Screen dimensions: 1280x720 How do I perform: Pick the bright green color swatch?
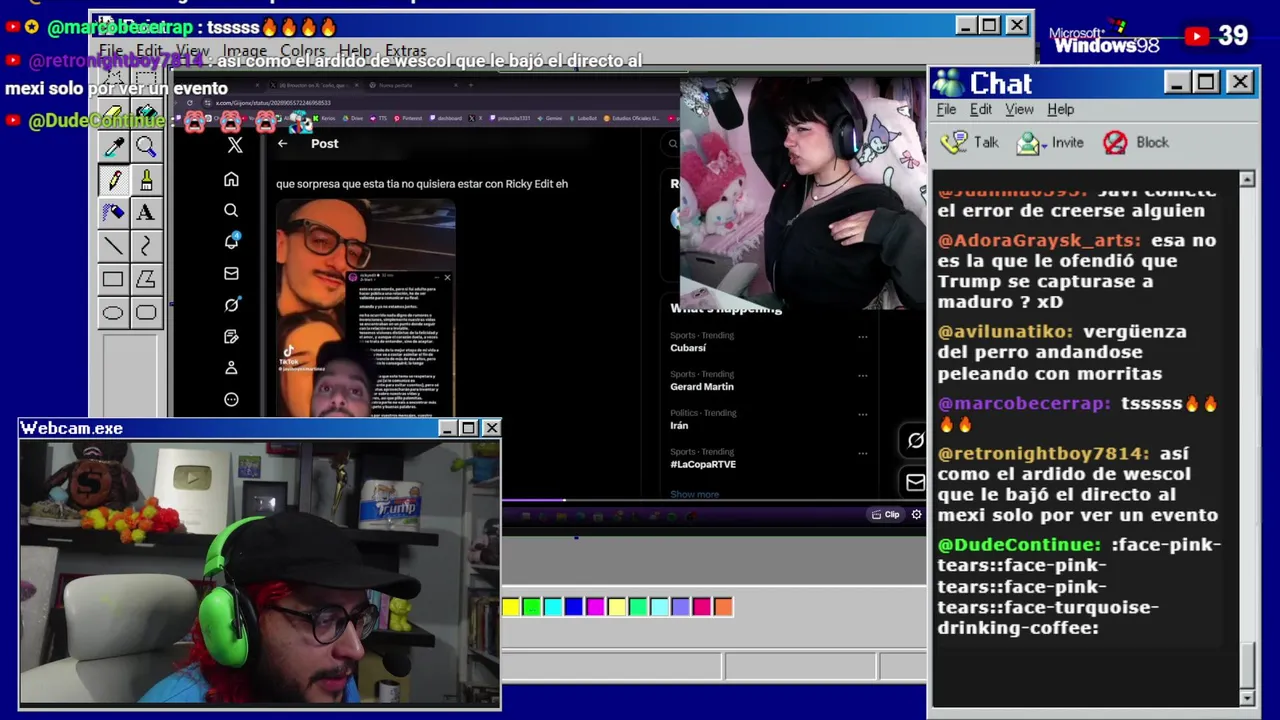click(x=531, y=606)
